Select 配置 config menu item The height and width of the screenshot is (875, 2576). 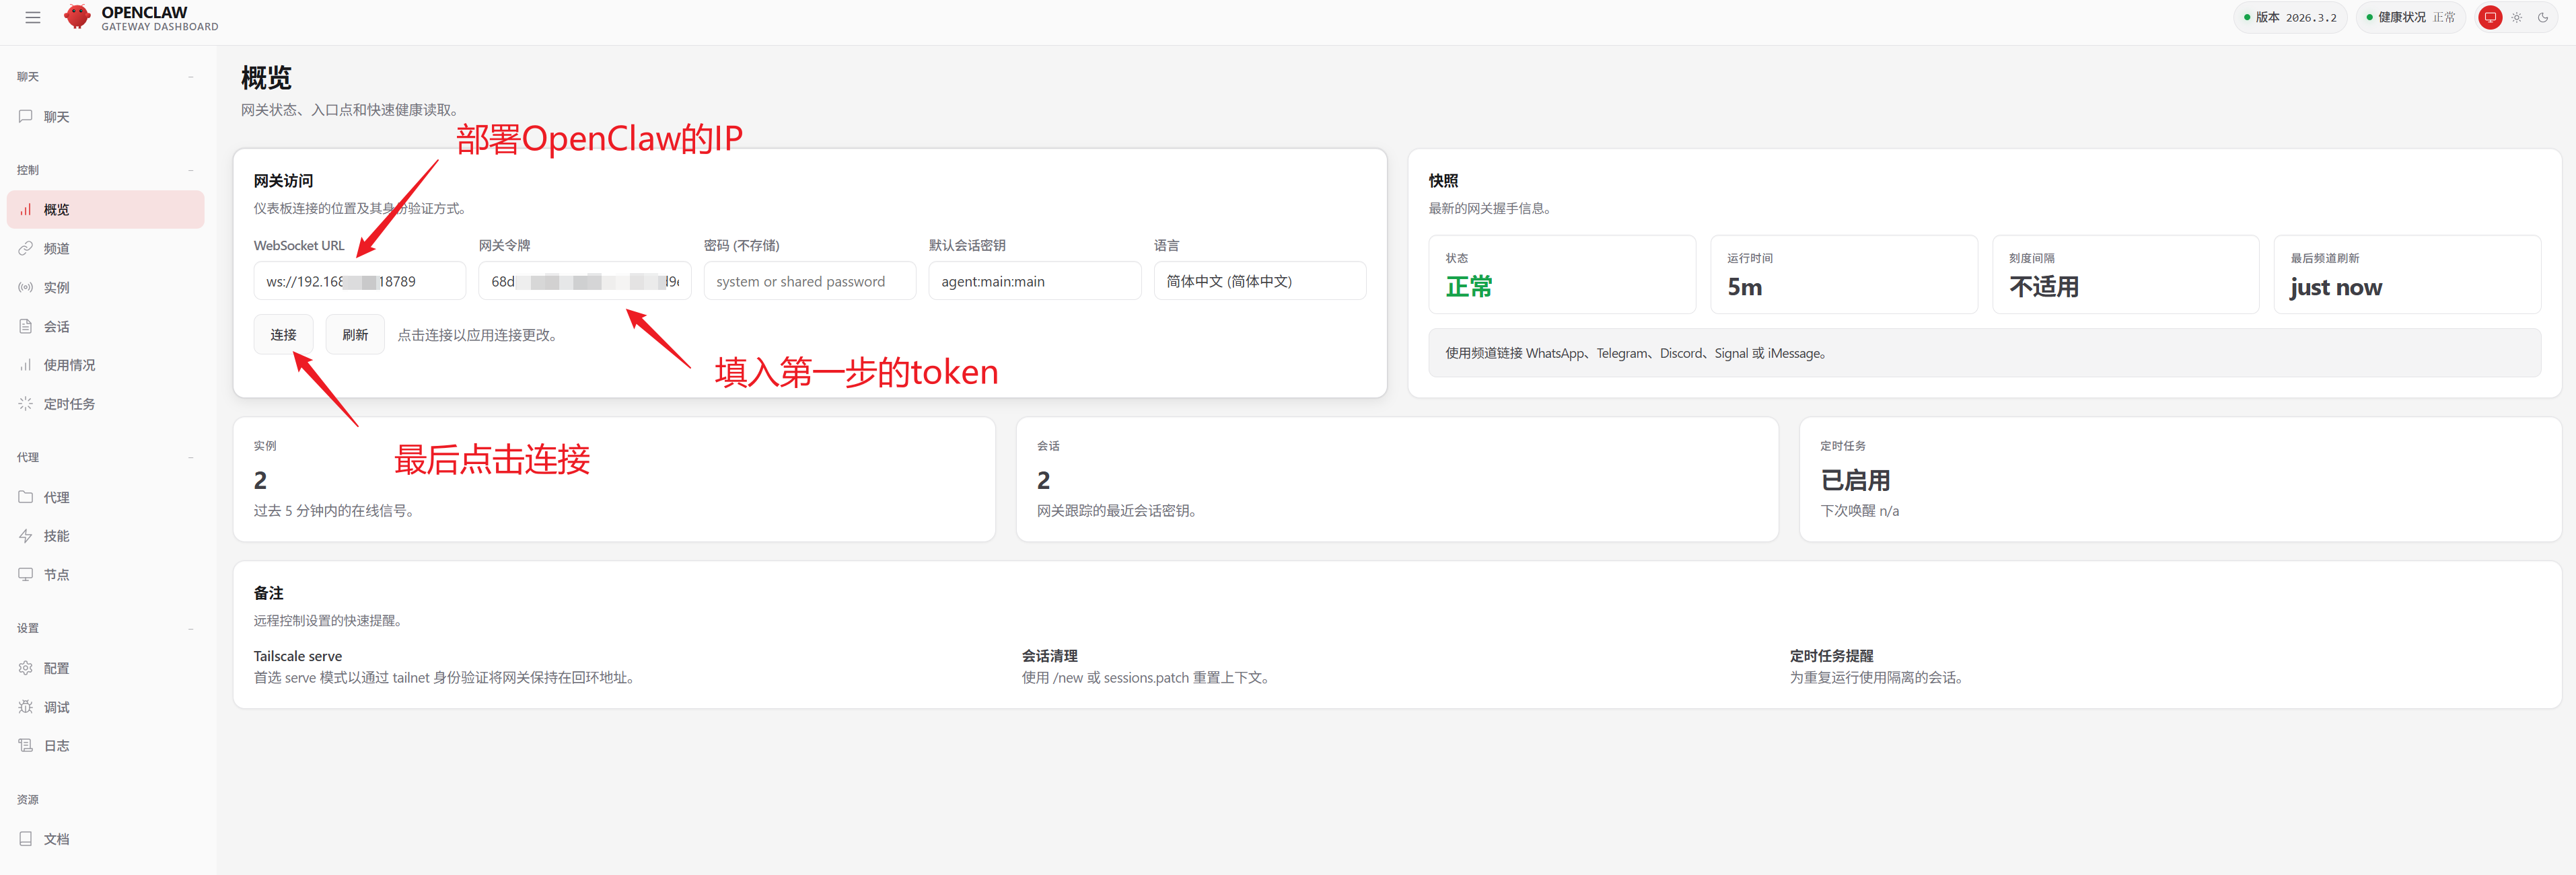[56, 668]
